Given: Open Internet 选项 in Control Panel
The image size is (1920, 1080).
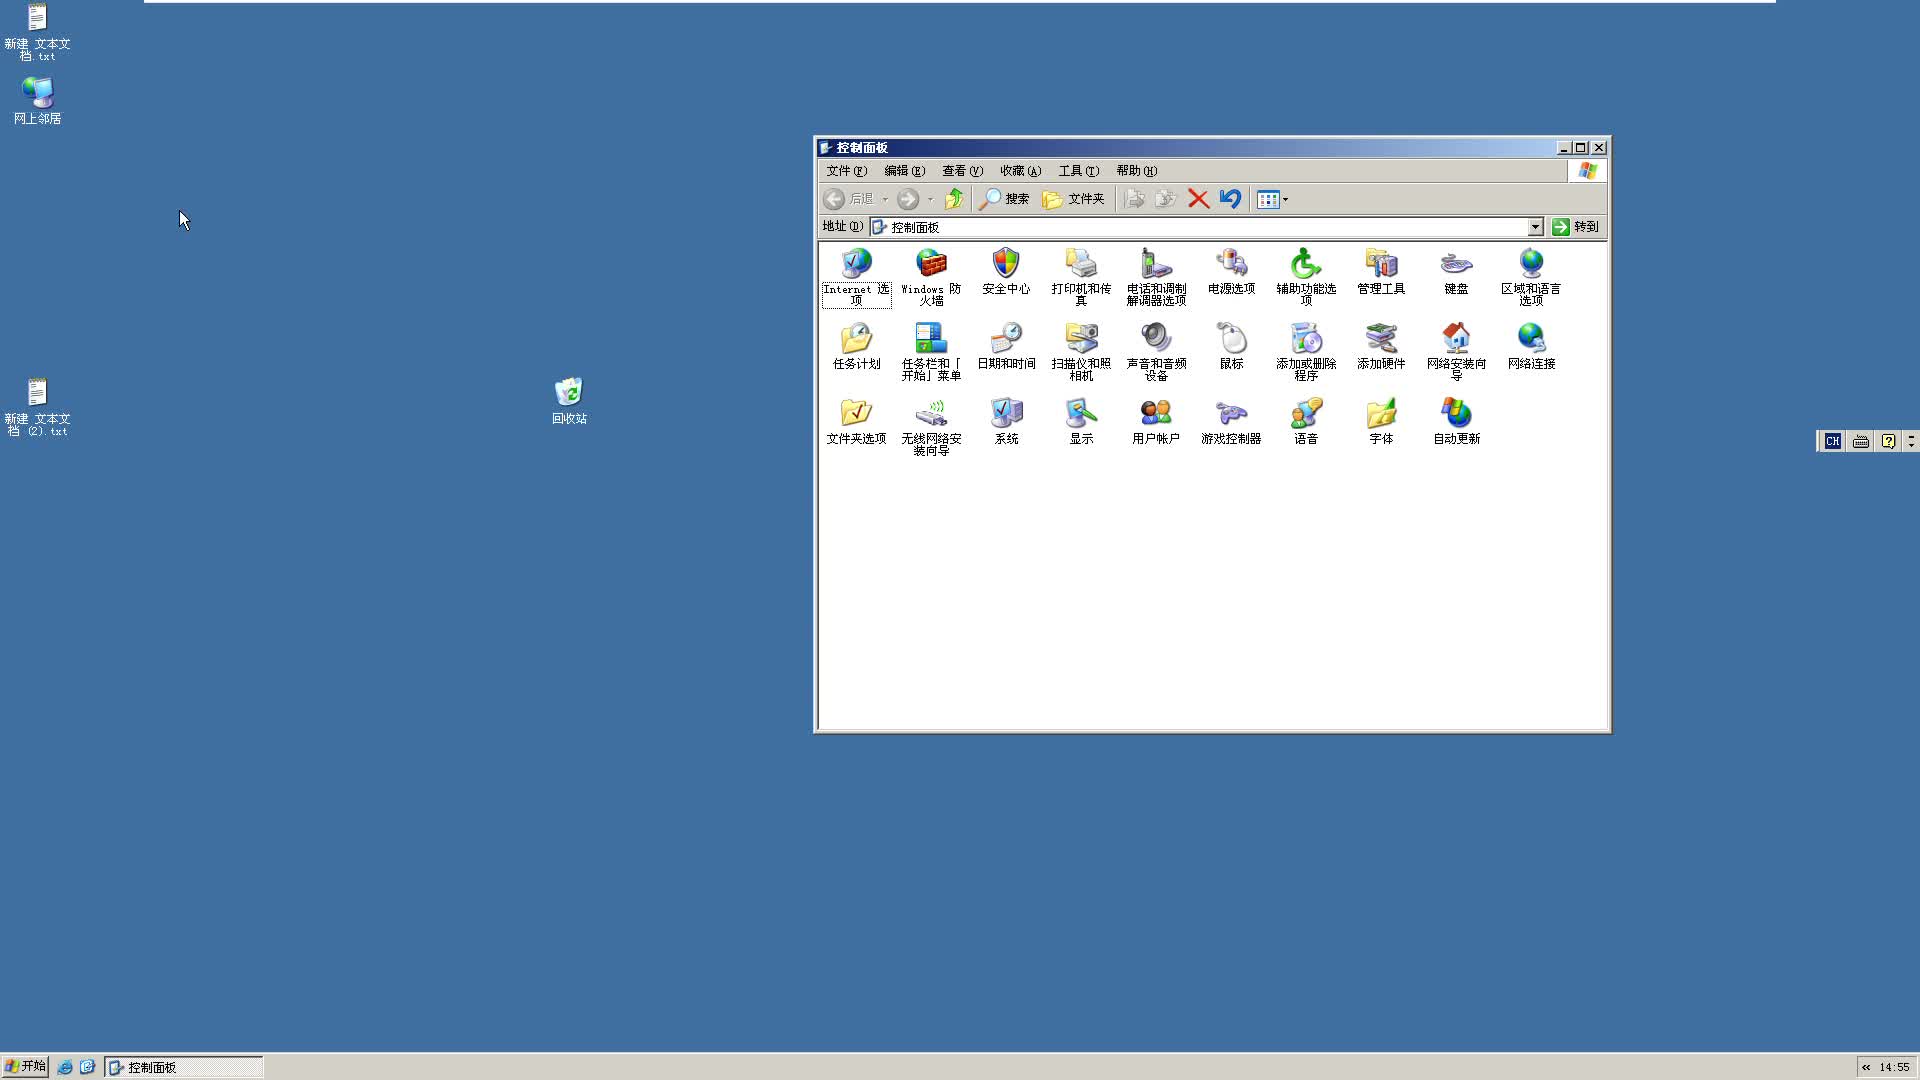Looking at the screenshot, I should point(856,276).
